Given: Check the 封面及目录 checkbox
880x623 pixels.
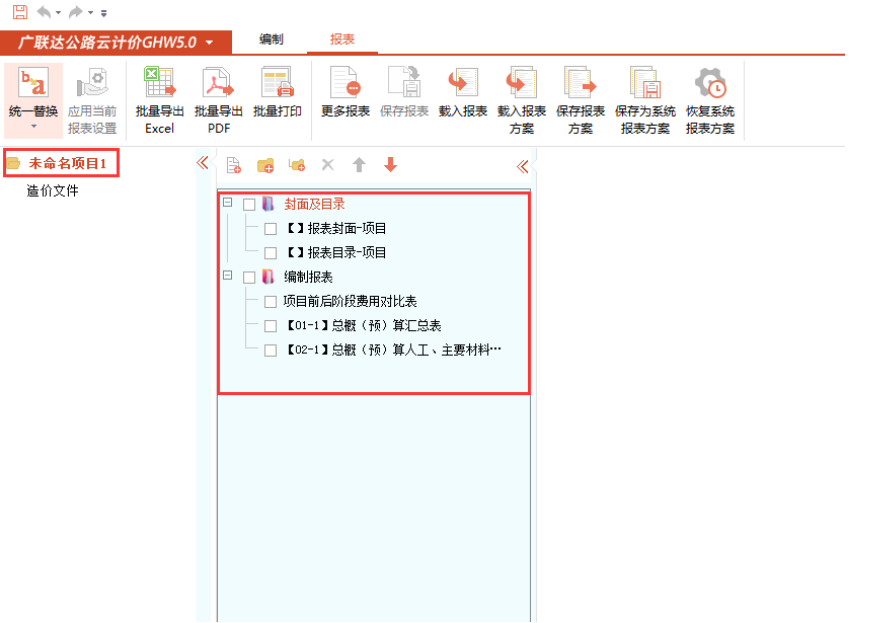Looking at the screenshot, I should pyautogui.click(x=249, y=205).
